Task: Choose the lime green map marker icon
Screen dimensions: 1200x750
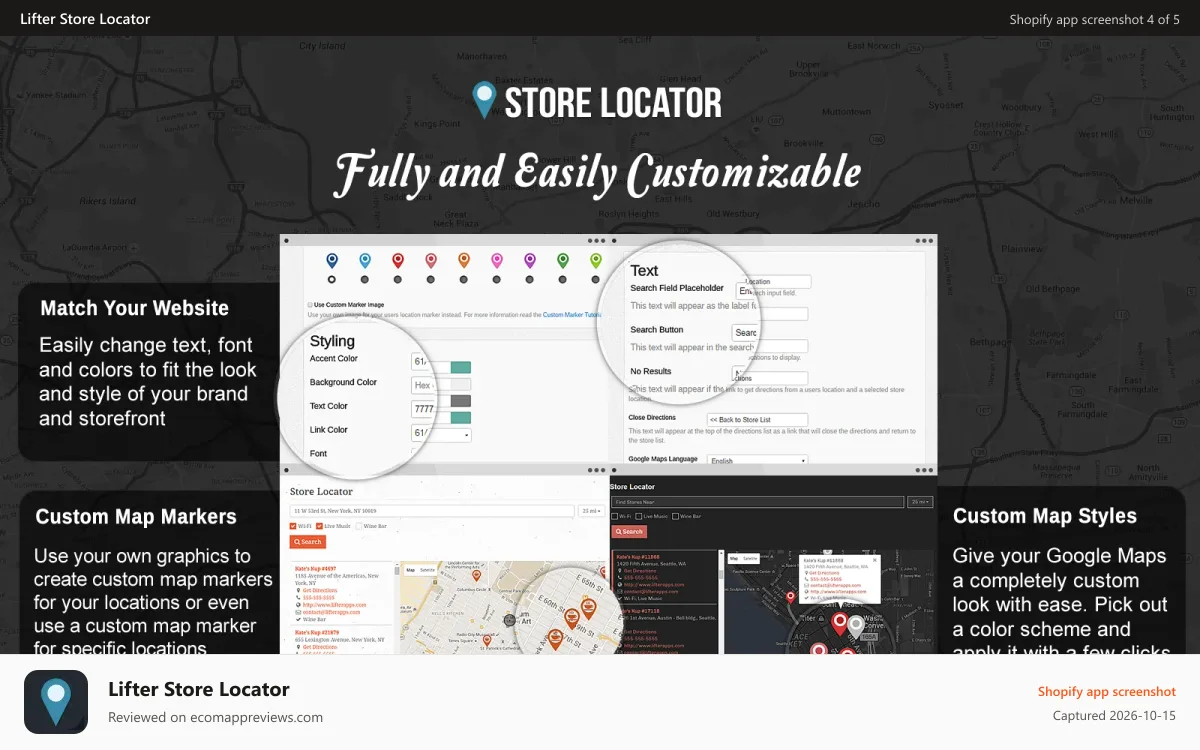Action: (x=596, y=261)
